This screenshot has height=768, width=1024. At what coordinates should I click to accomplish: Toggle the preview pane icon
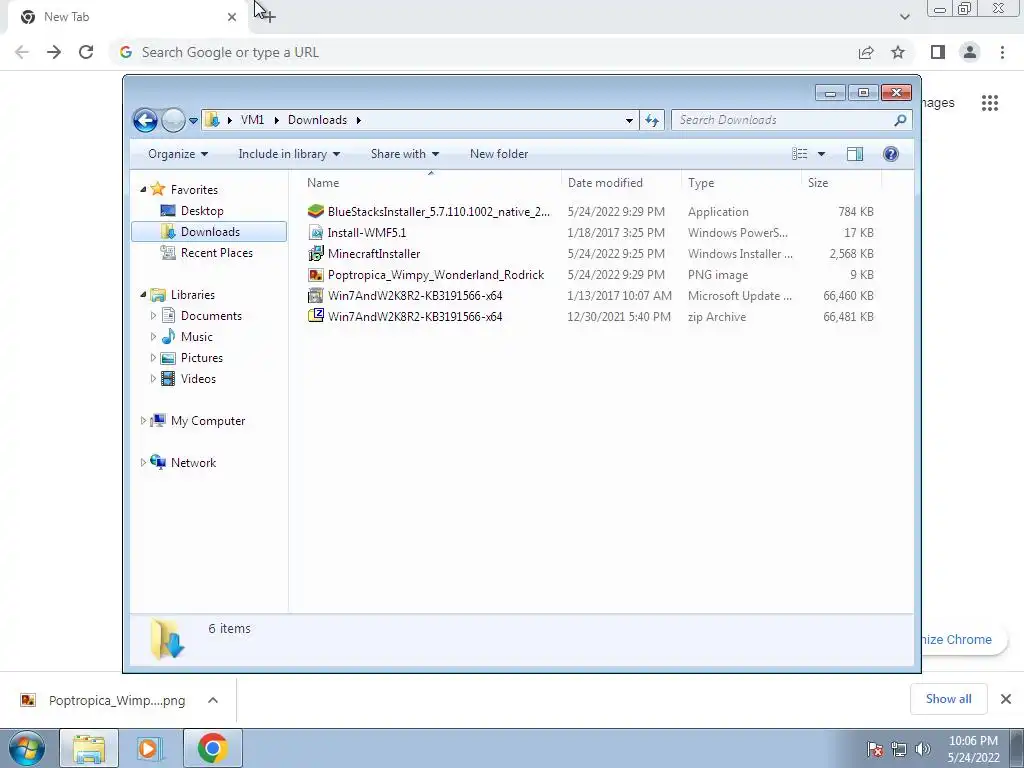pyautogui.click(x=855, y=154)
